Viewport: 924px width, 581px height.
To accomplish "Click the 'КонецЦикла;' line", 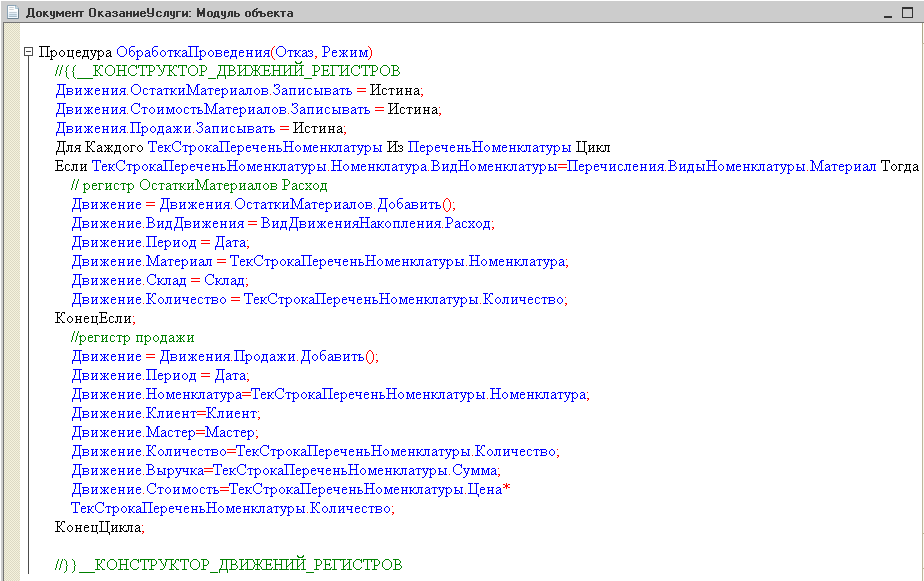I will point(100,527).
